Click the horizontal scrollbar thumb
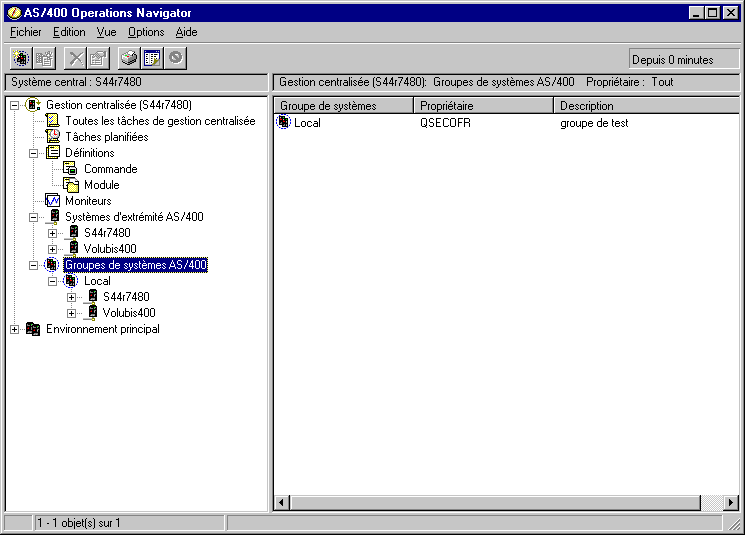 495,502
